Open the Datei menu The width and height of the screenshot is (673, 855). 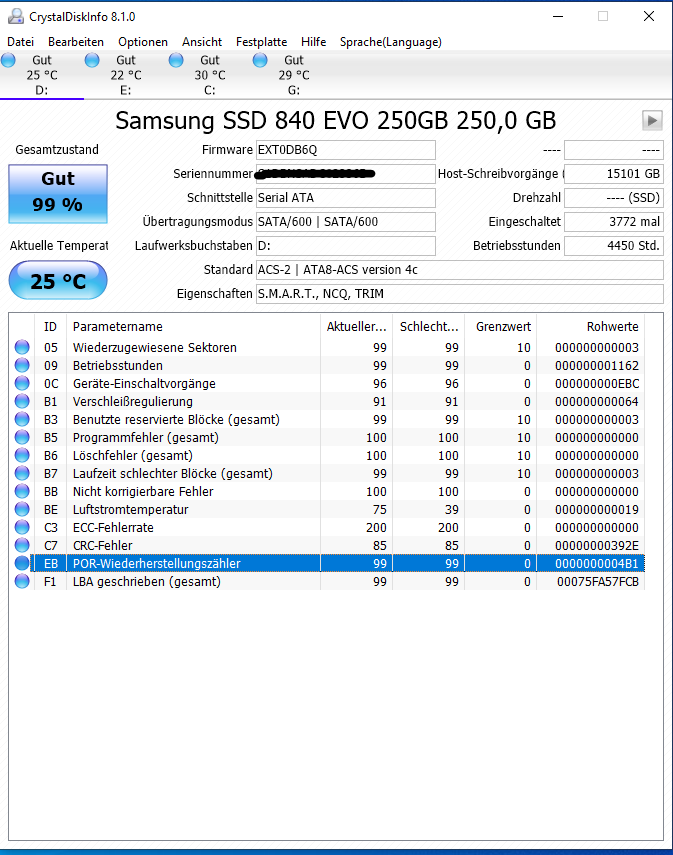pos(21,42)
